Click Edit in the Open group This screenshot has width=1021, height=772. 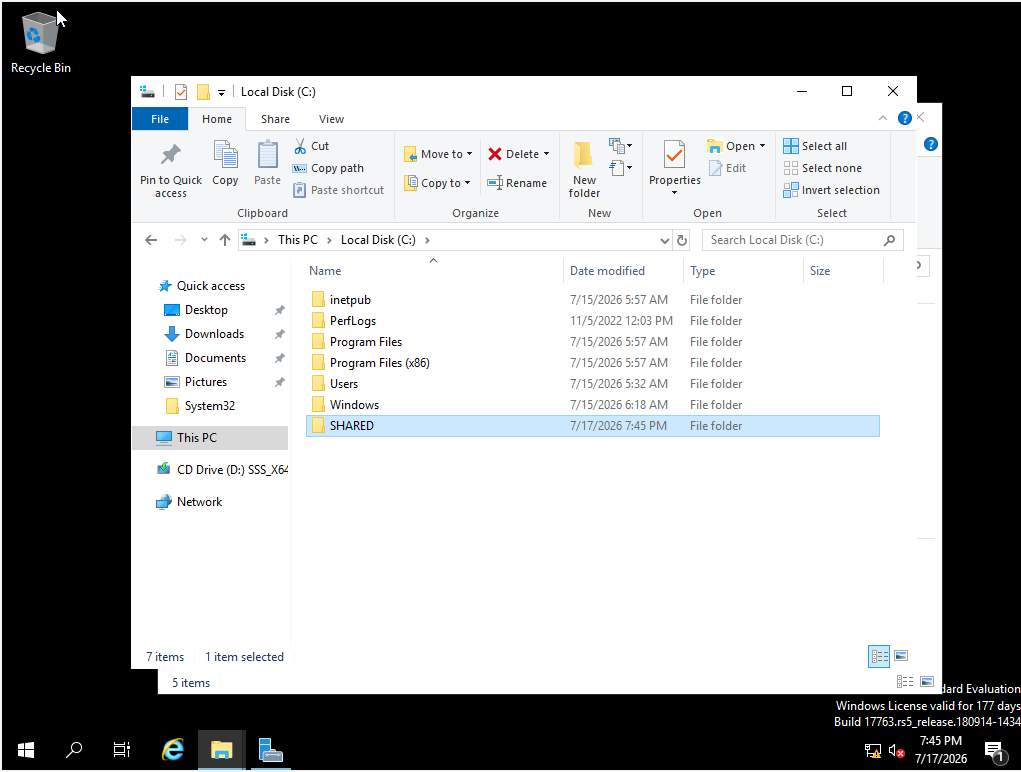tap(727, 168)
